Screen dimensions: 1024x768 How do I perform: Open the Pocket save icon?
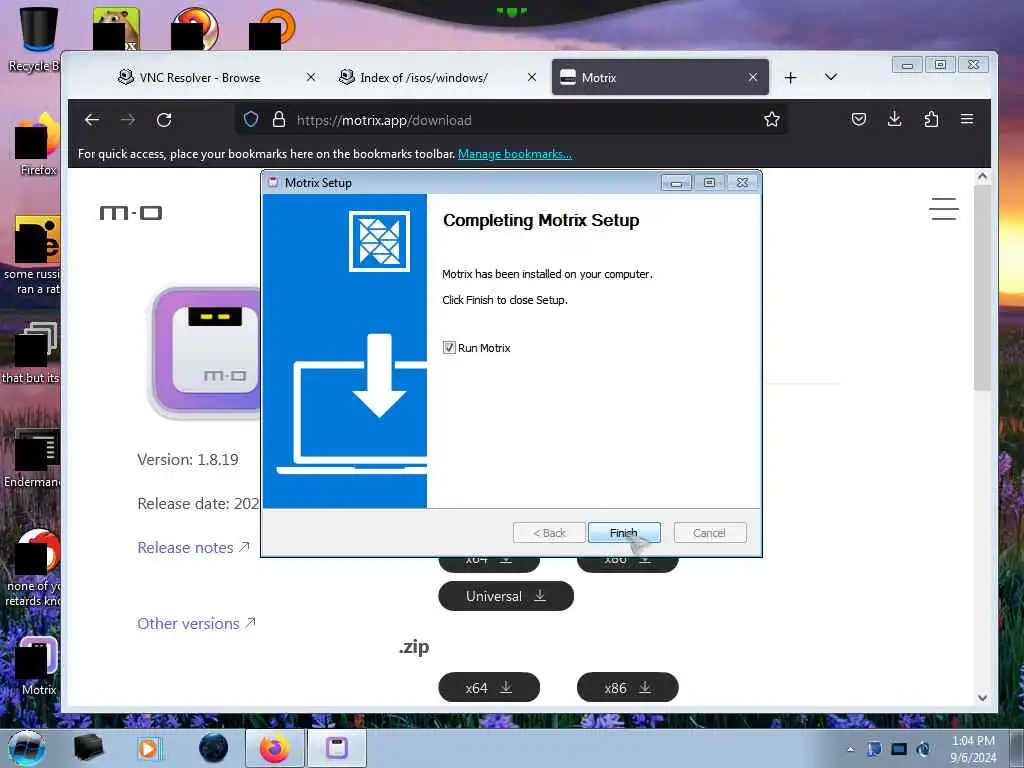pyautogui.click(x=859, y=119)
